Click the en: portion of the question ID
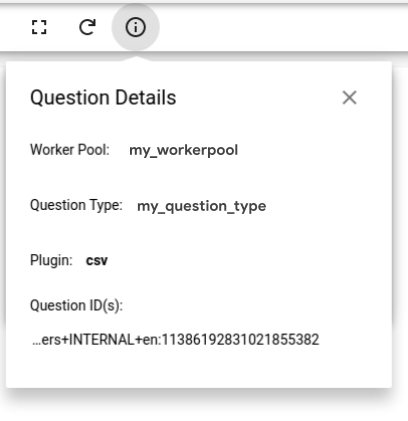 [x=152, y=340]
